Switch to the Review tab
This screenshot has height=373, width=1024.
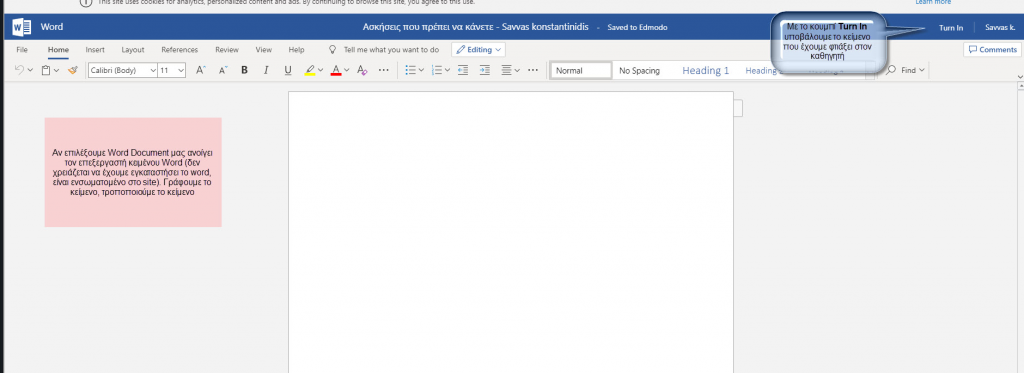coord(227,50)
